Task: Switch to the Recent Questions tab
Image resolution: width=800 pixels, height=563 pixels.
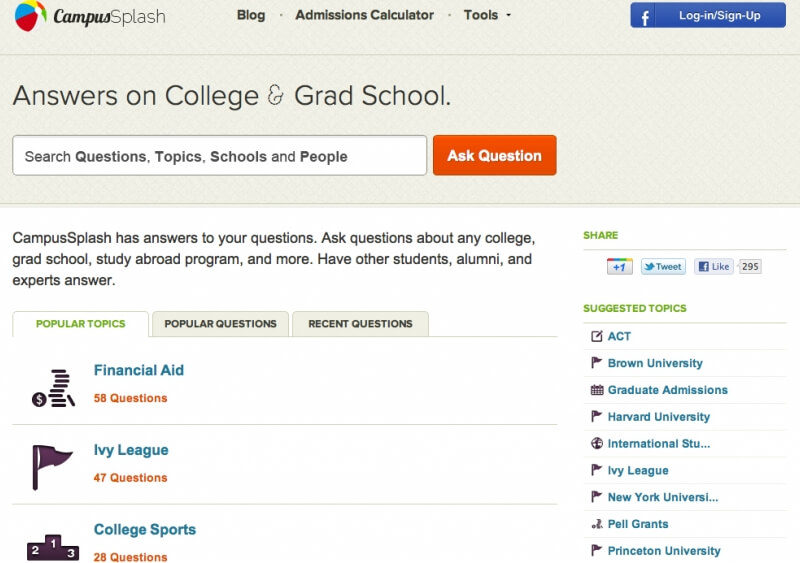Action: tap(360, 324)
